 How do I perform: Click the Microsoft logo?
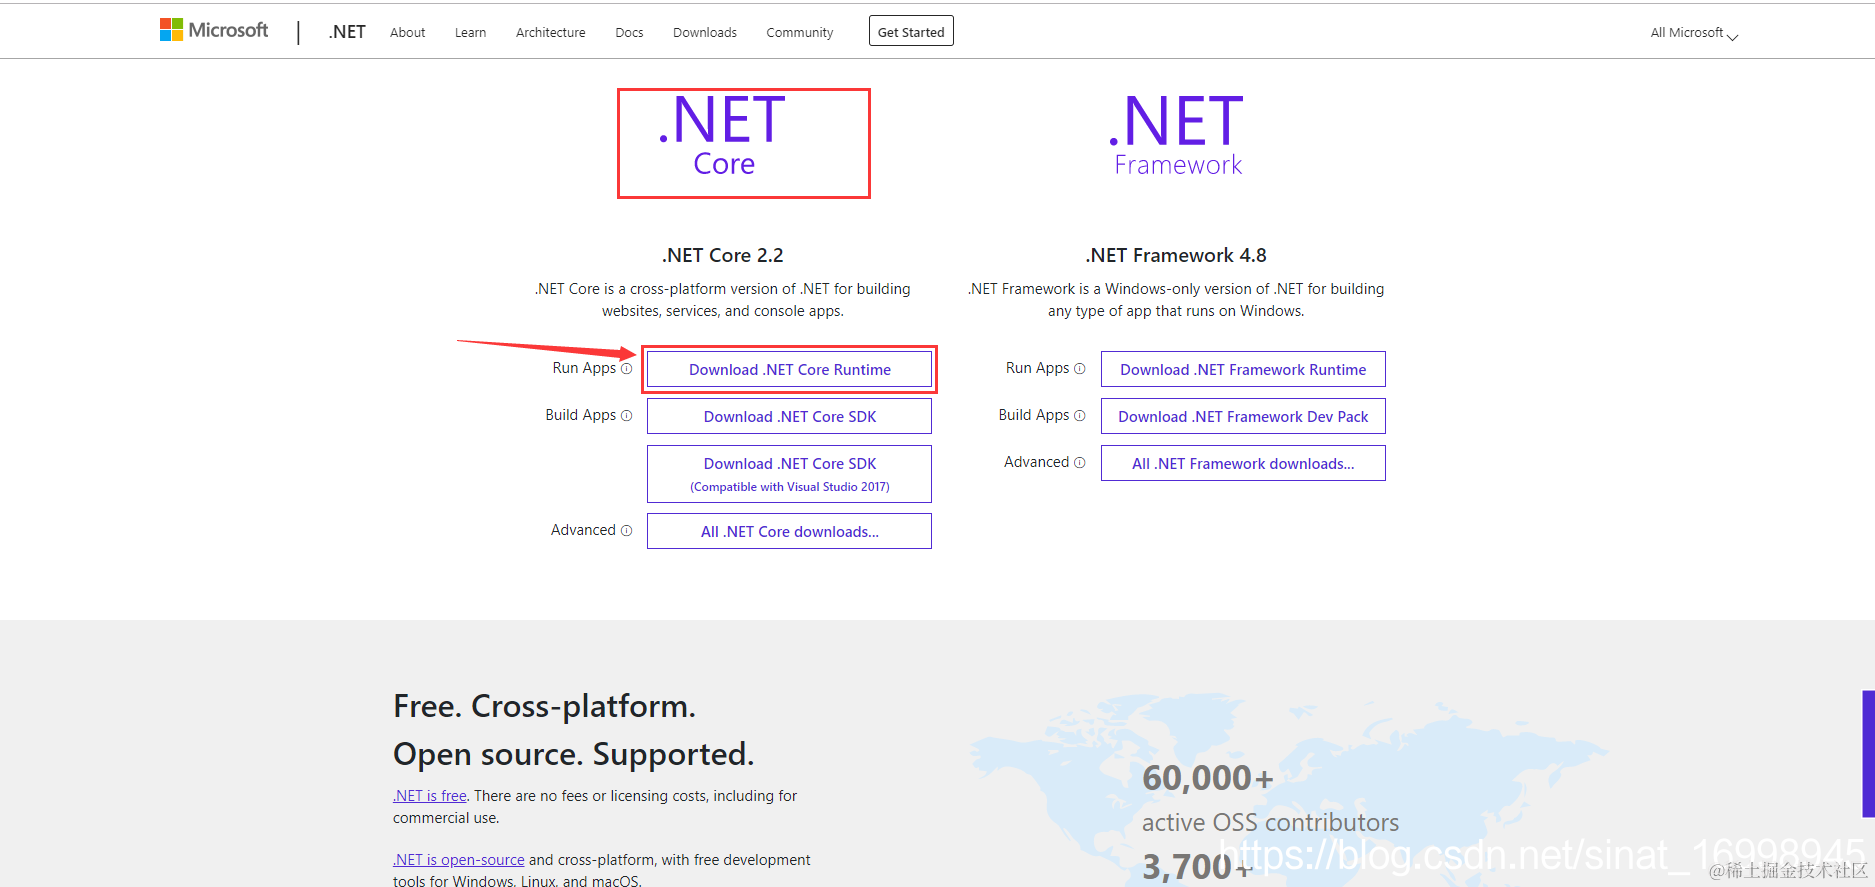tap(214, 30)
